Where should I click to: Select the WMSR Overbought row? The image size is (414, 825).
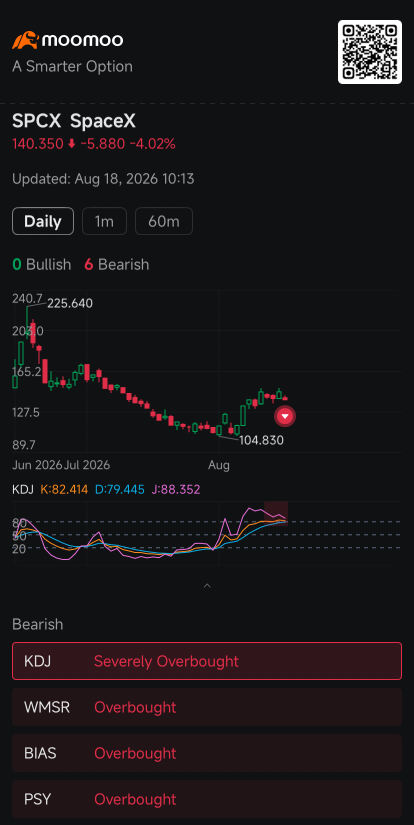(207, 707)
